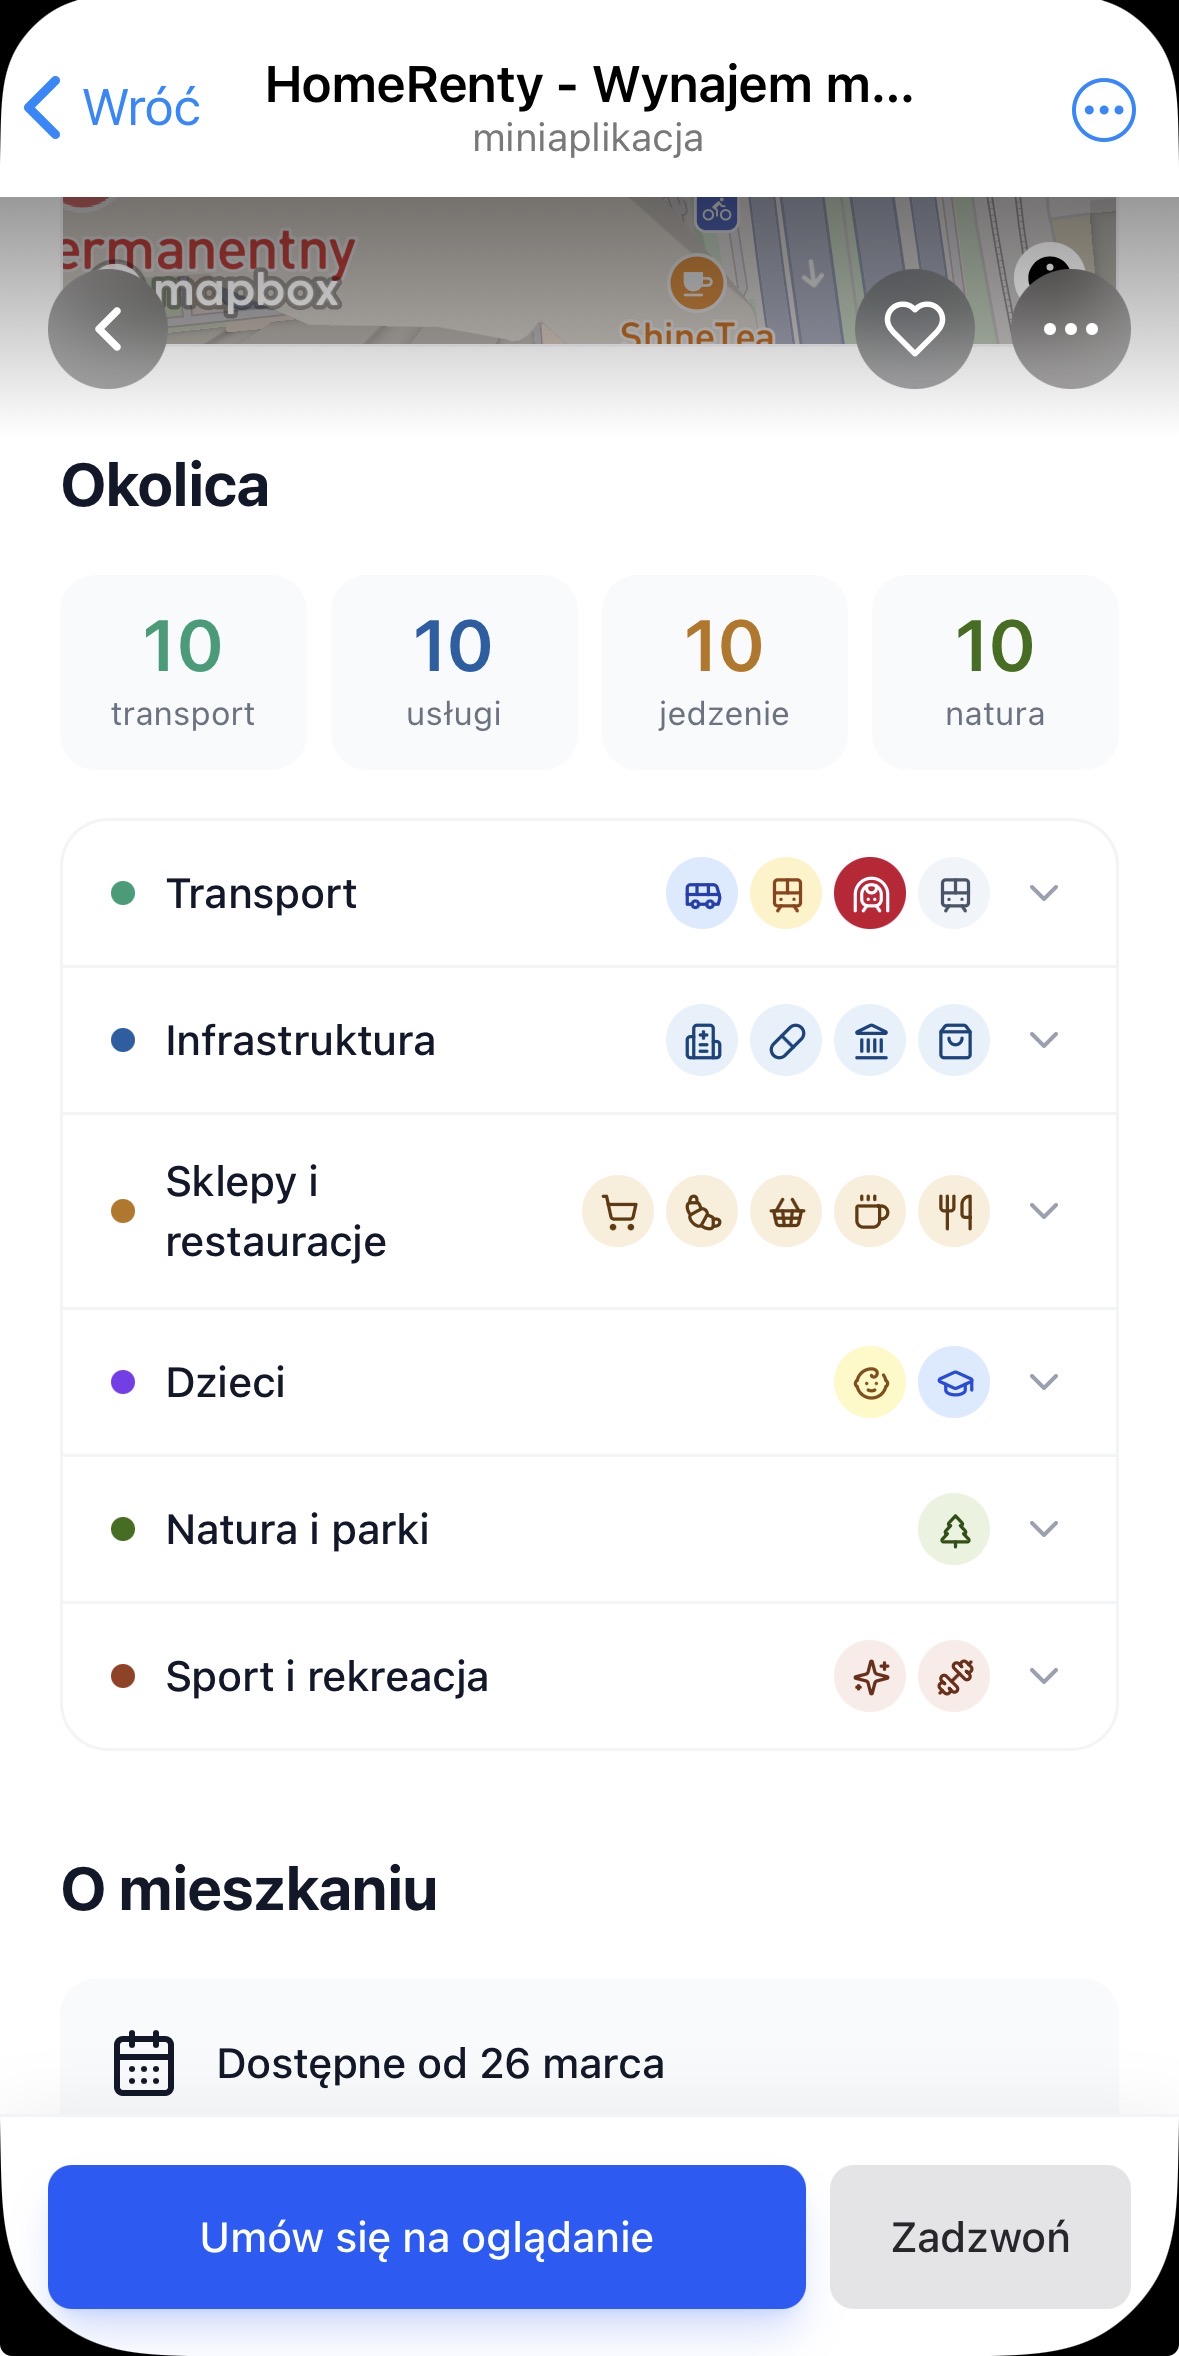
Task: Select the shopping cart icon
Action: (x=619, y=1211)
